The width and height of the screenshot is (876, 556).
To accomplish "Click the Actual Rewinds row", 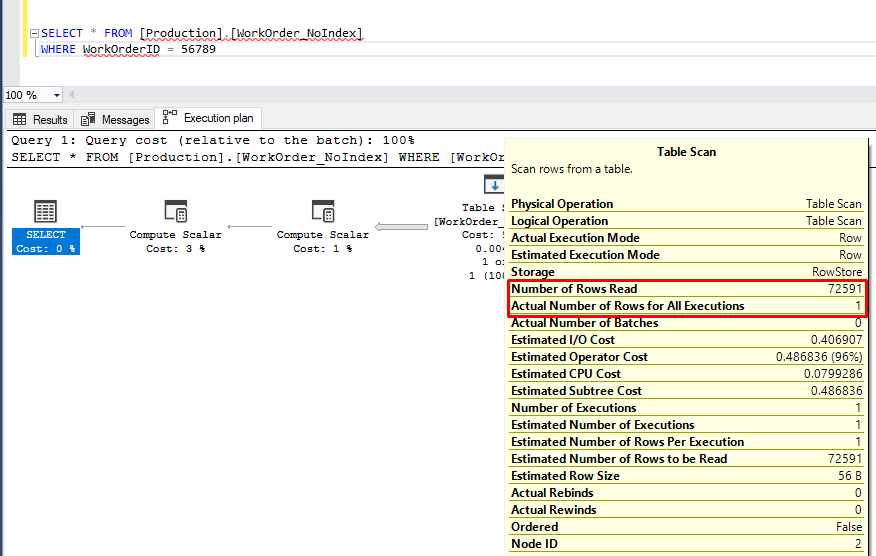I will point(686,510).
